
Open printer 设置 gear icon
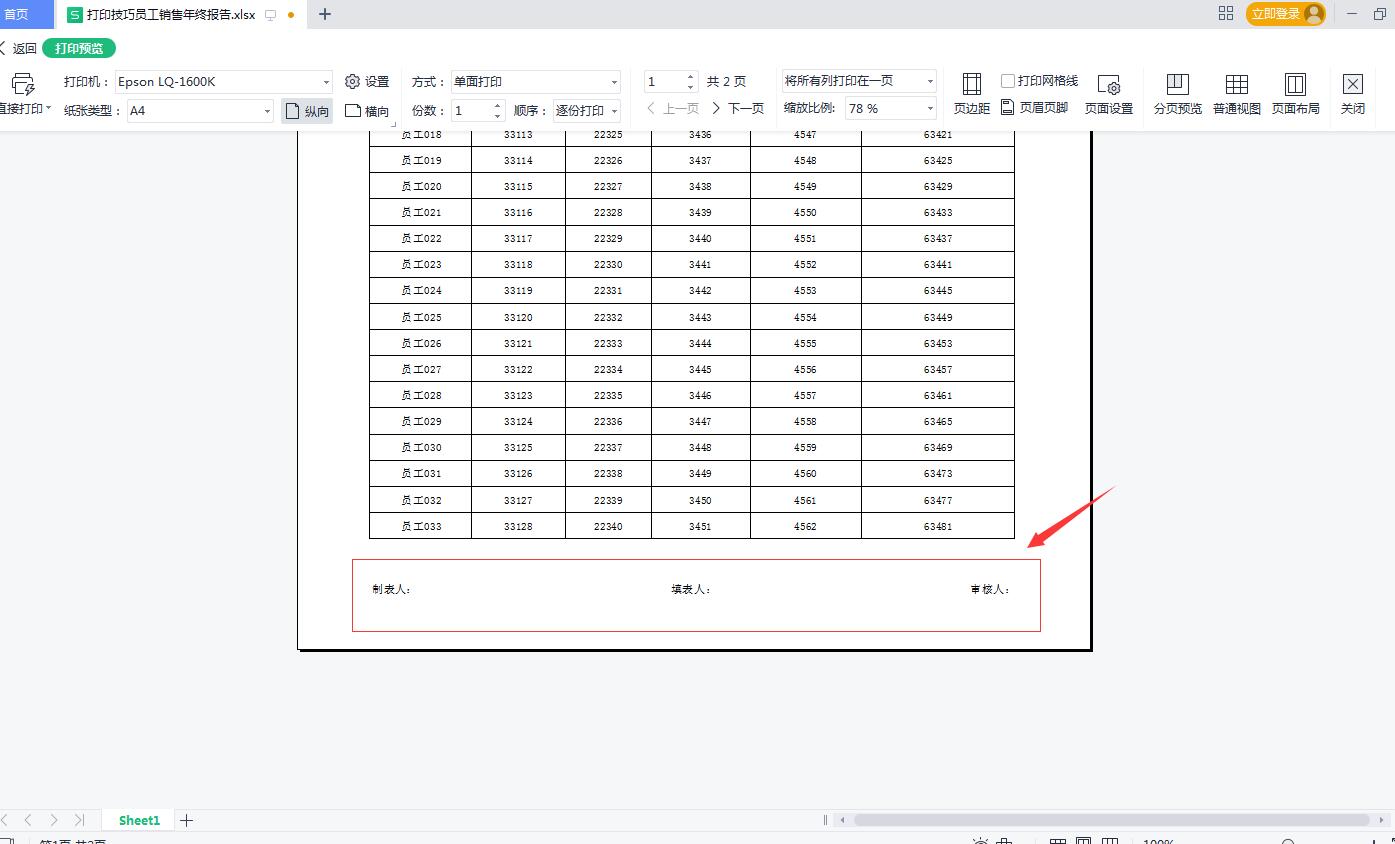click(352, 82)
